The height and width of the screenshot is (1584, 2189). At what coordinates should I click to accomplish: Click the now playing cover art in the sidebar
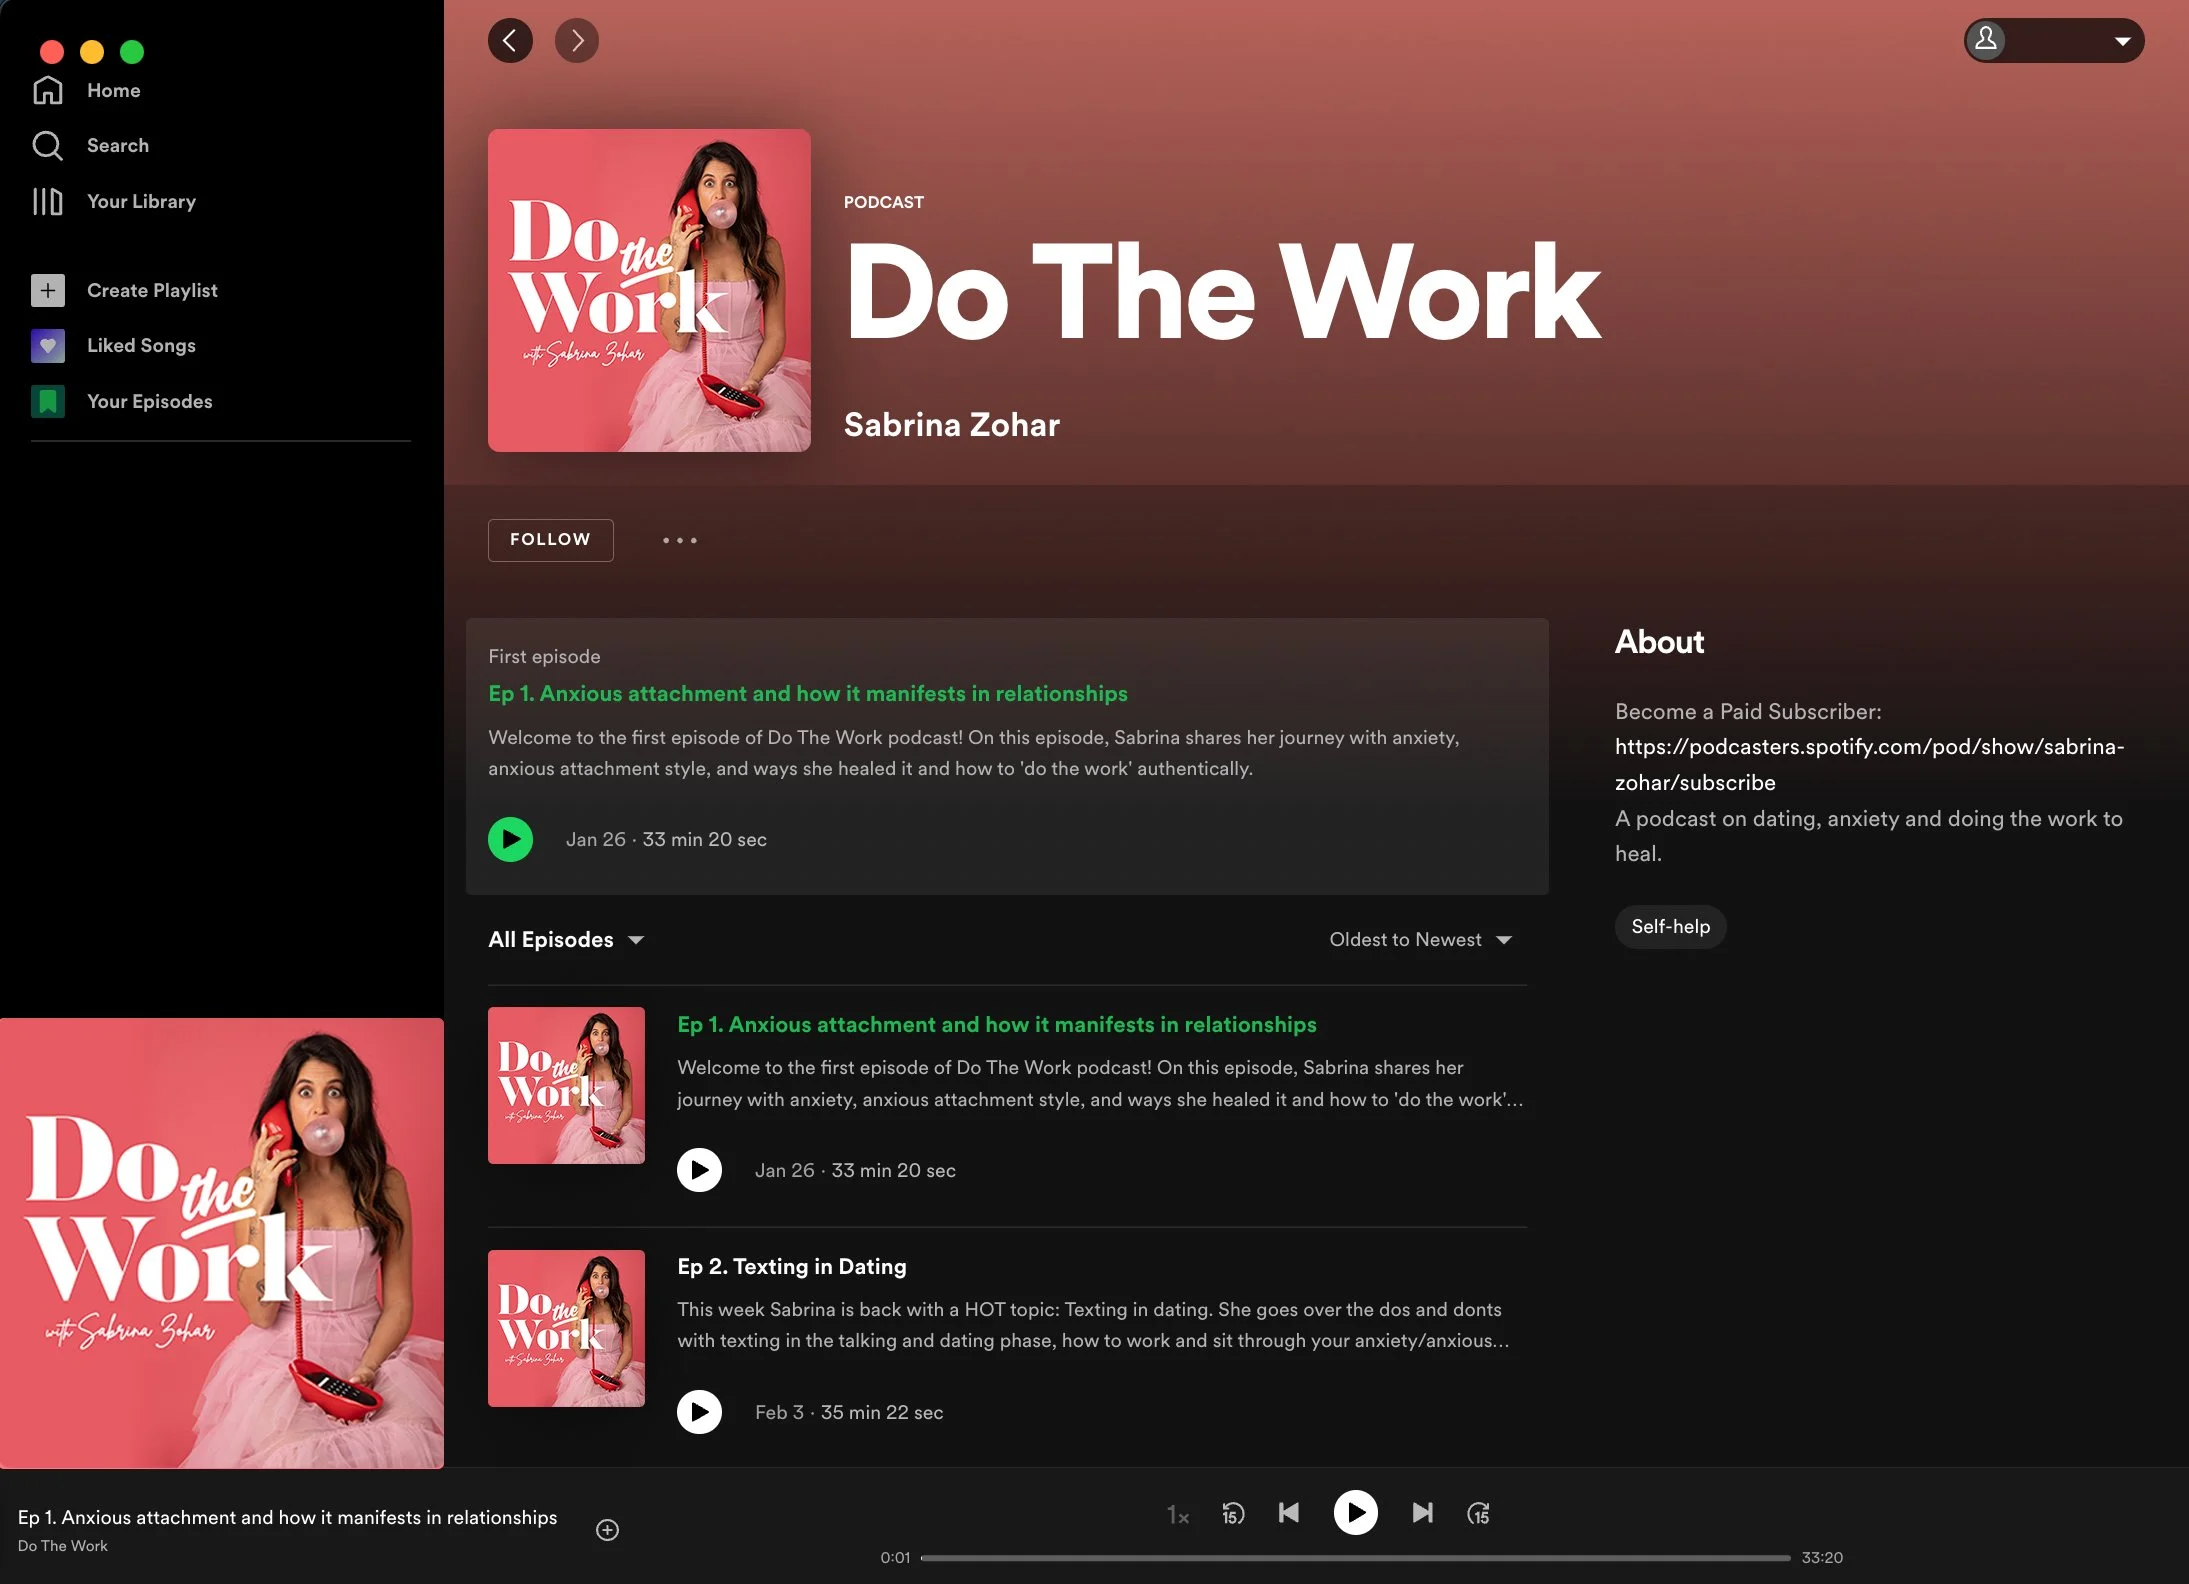pyautogui.click(x=222, y=1243)
